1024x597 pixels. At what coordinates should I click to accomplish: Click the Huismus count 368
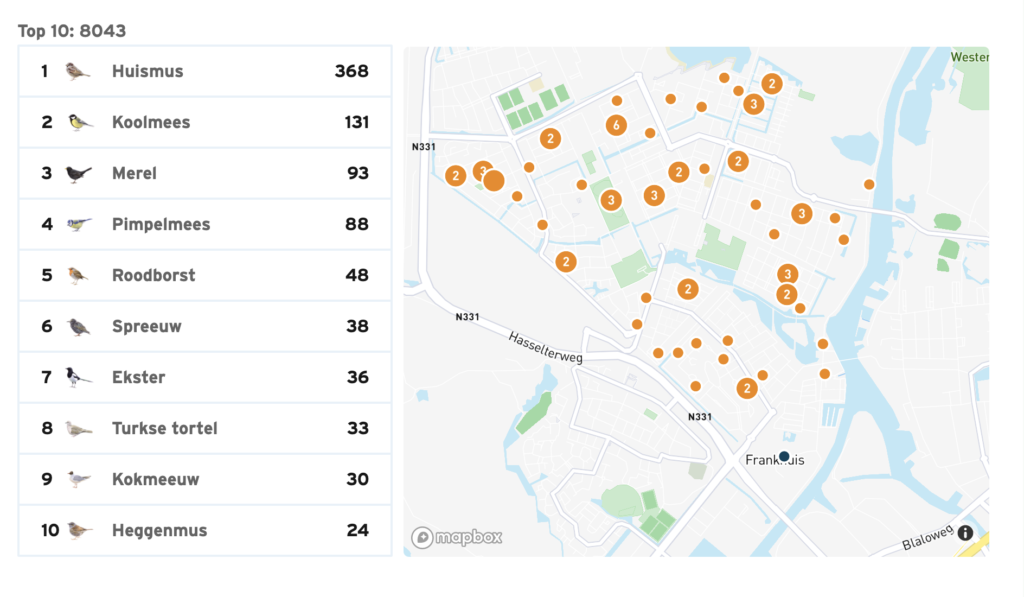[x=351, y=71]
